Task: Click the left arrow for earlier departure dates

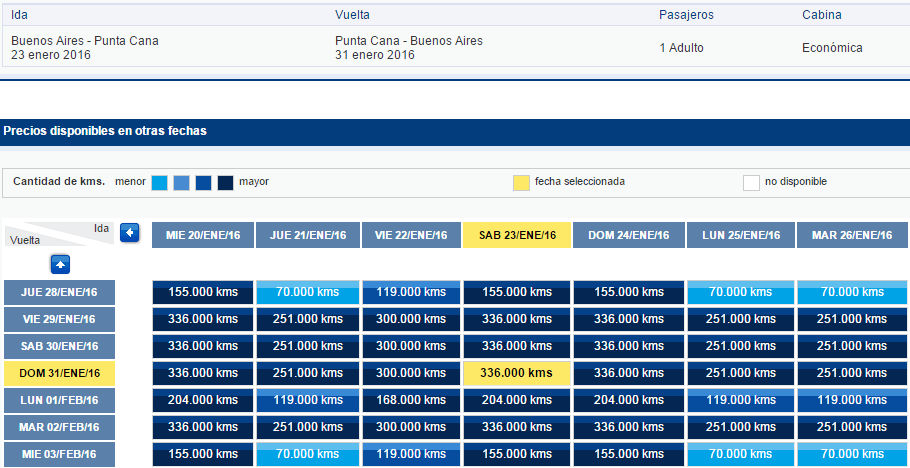Action: click(130, 233)
